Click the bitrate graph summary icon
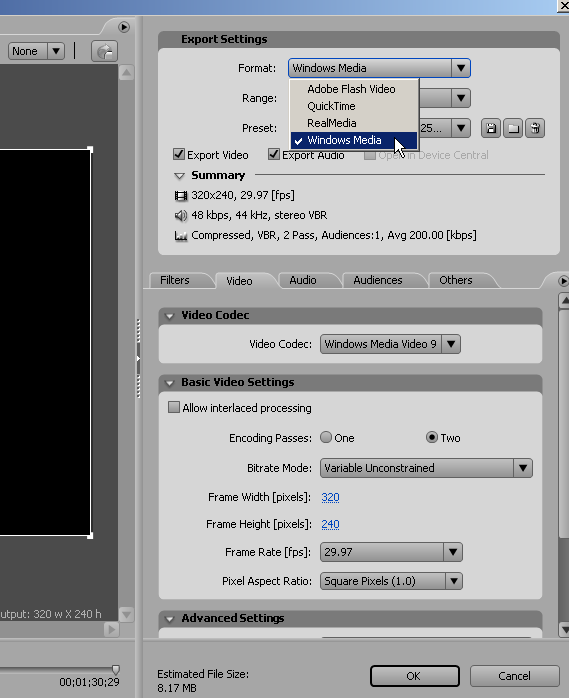569x698 pixels. [x=181, y=235]
